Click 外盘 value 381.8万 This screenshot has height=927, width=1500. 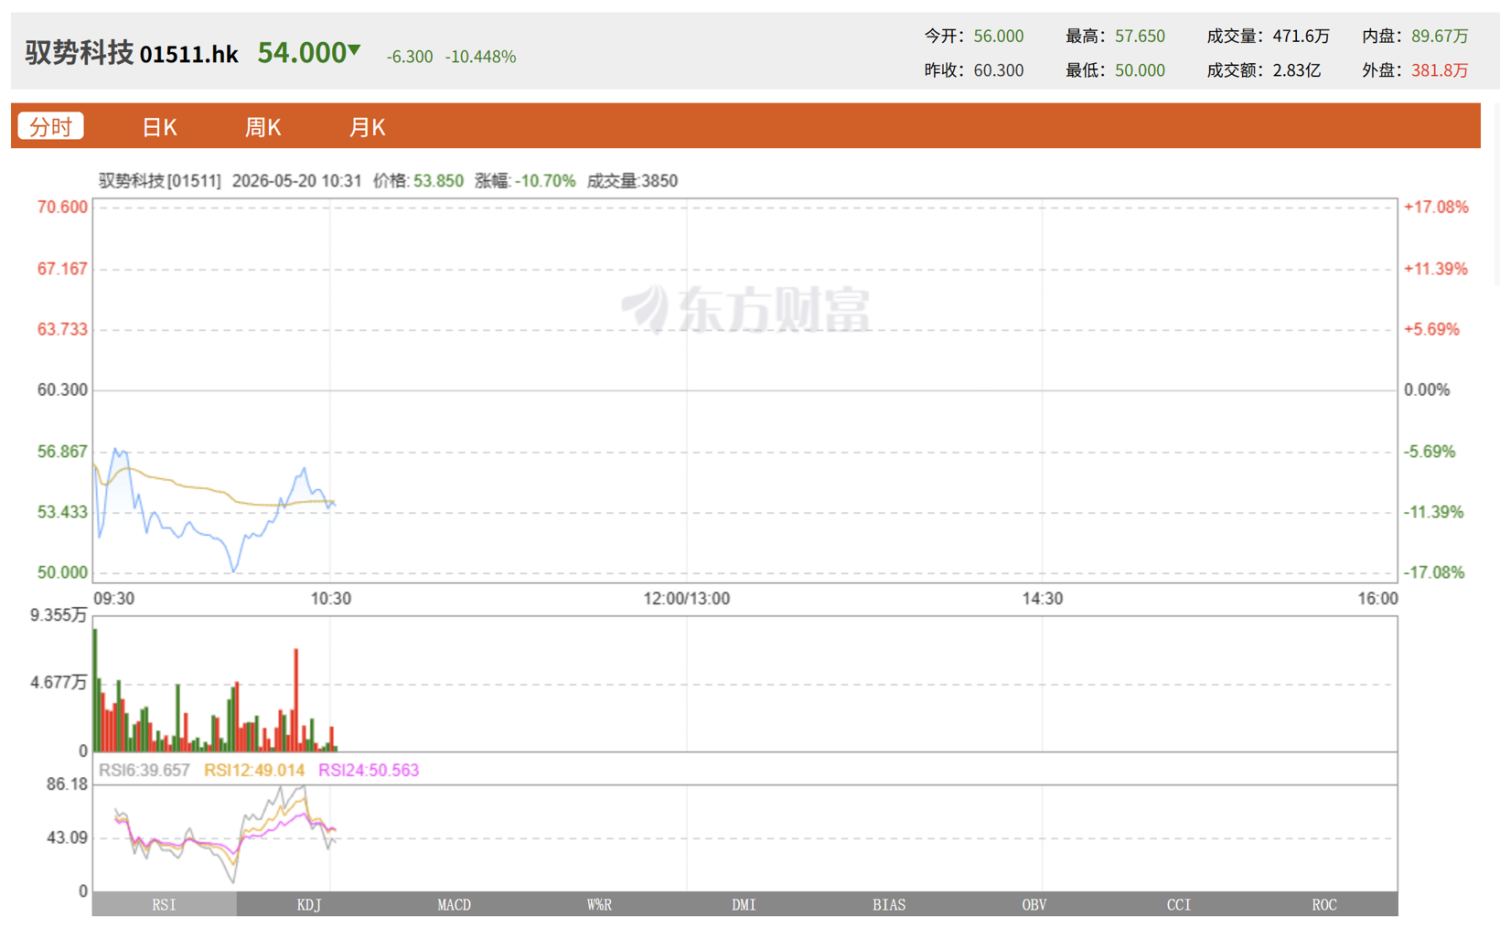pyautogui.click(x=1440, y=70)
